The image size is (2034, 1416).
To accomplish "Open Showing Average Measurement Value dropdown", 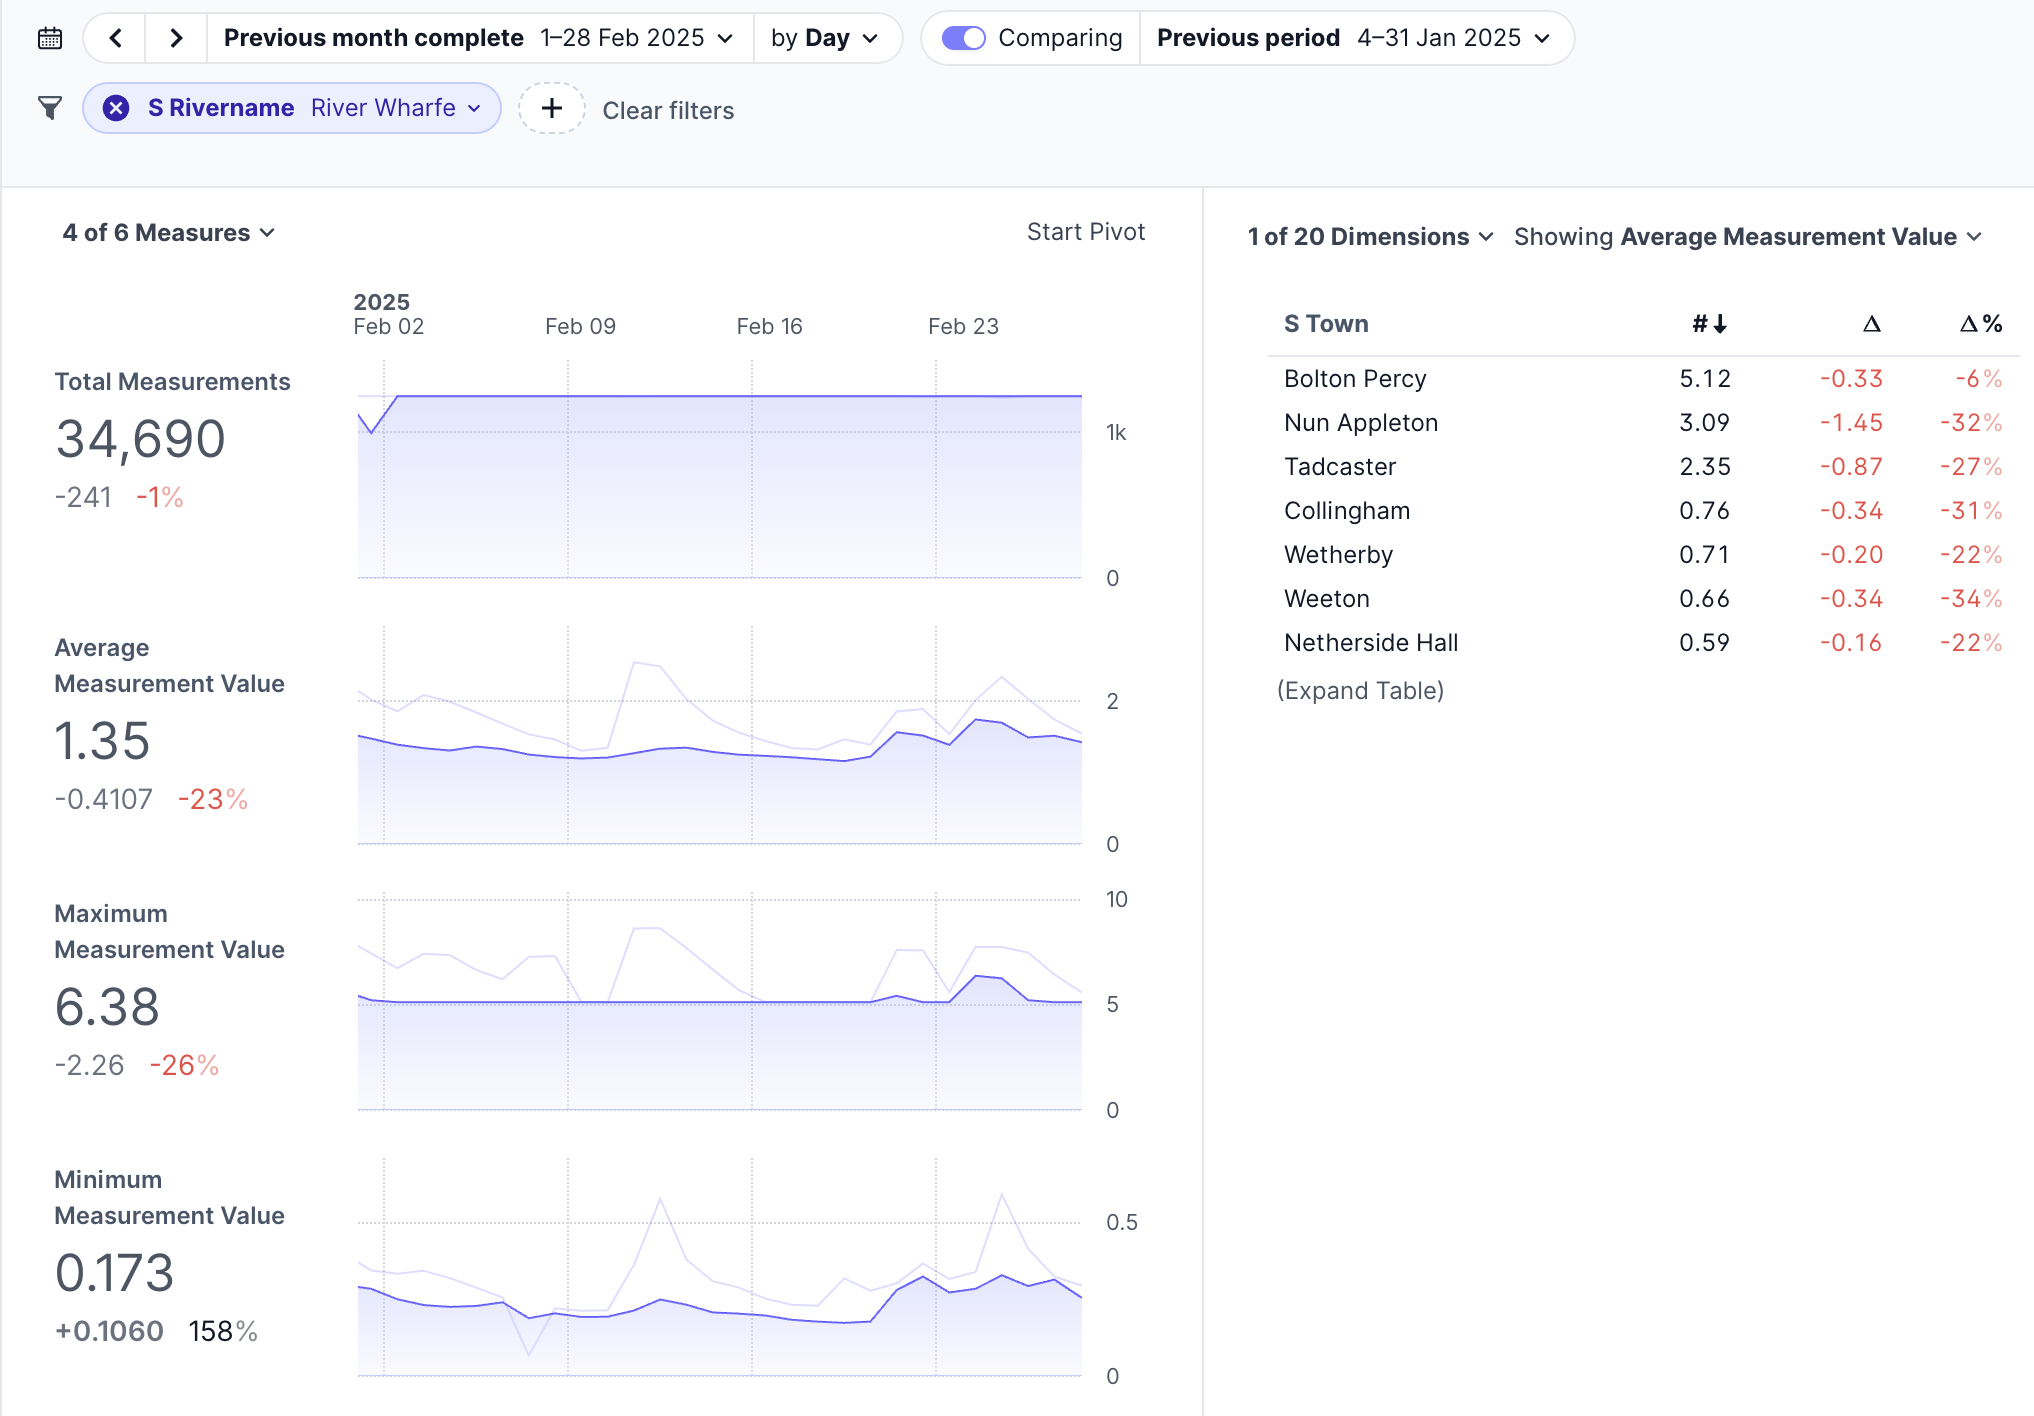I will tap(1747, 237).
